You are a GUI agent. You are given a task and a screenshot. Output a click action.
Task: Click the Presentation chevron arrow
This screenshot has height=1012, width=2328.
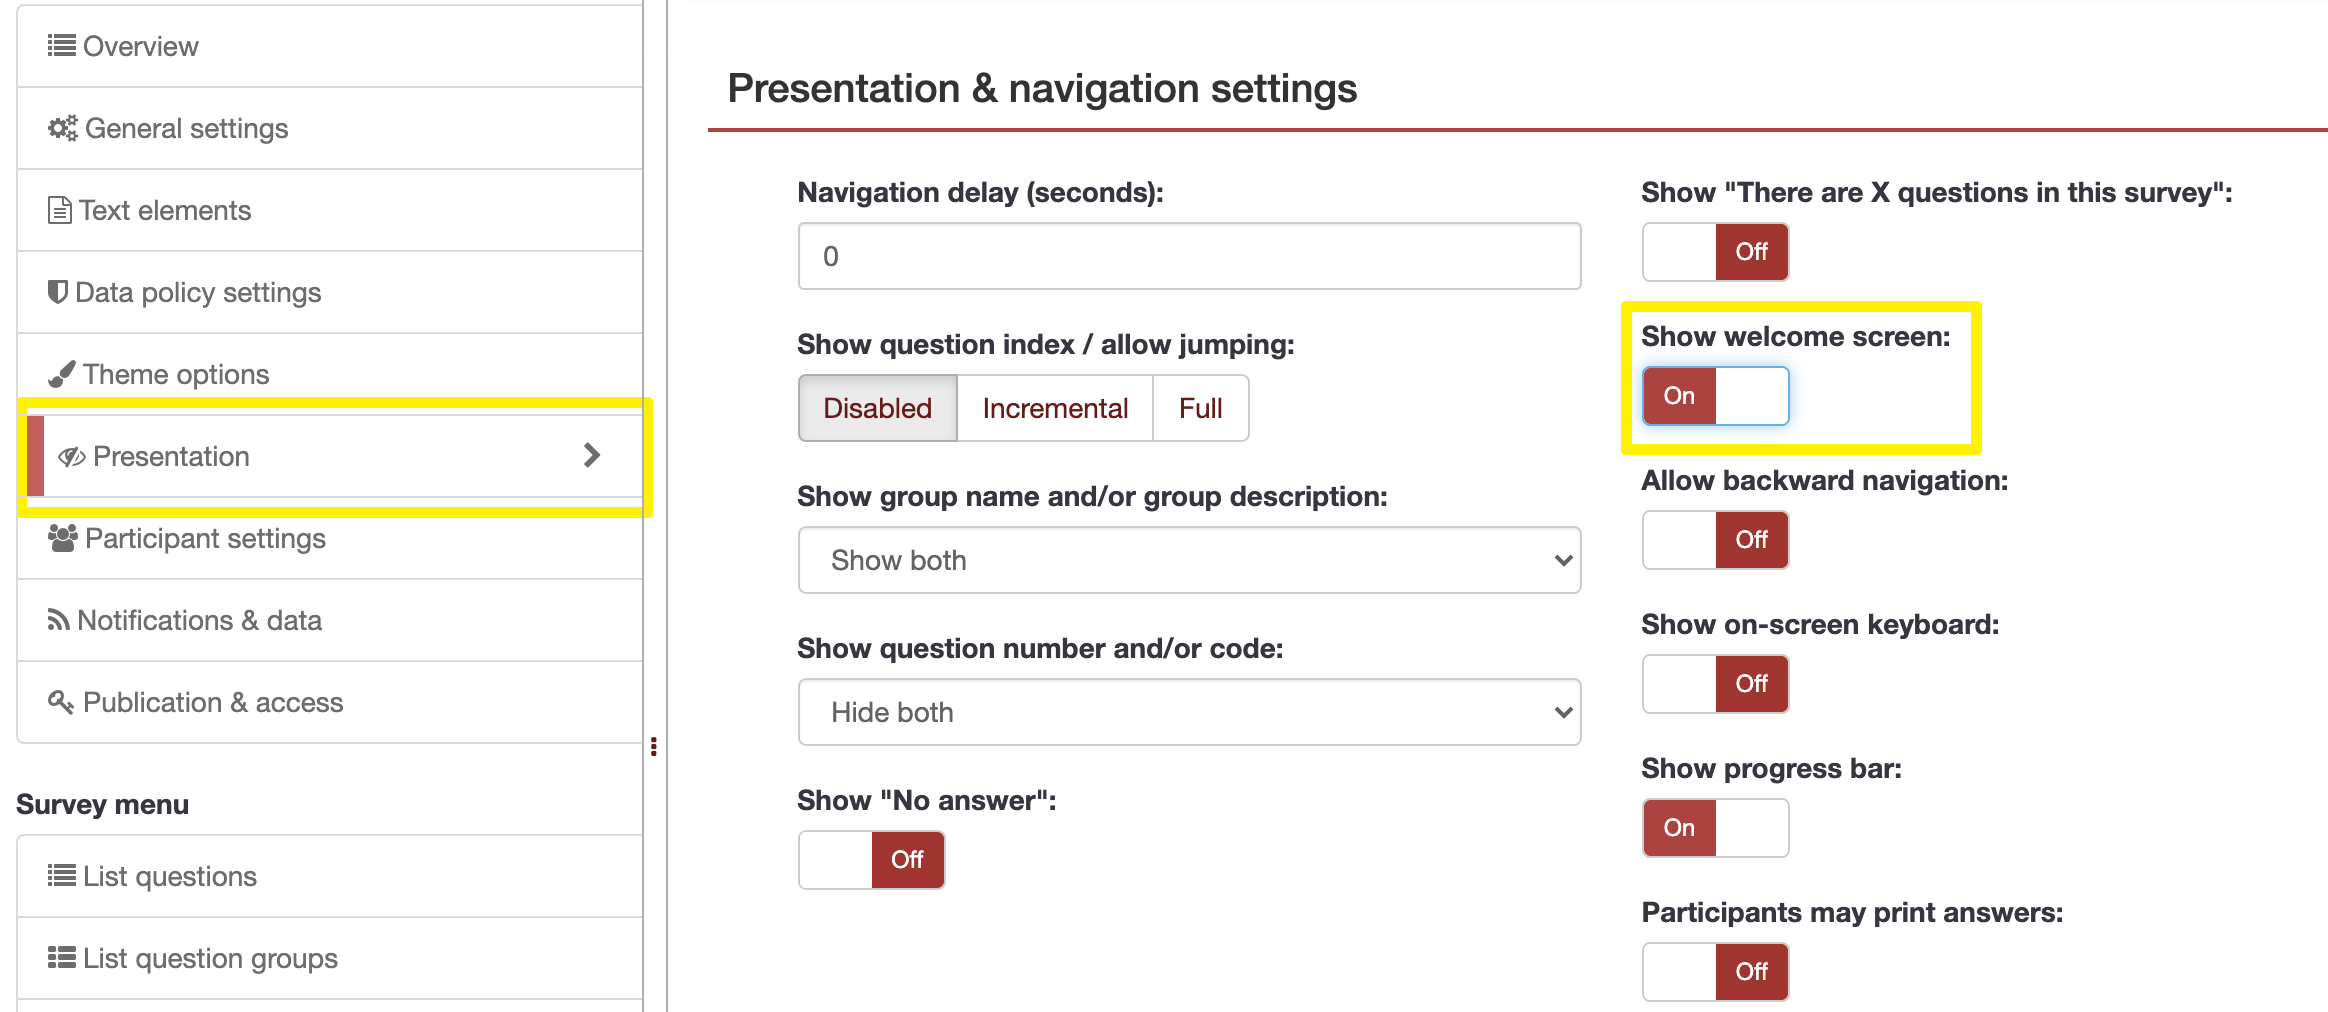(592, 456)
